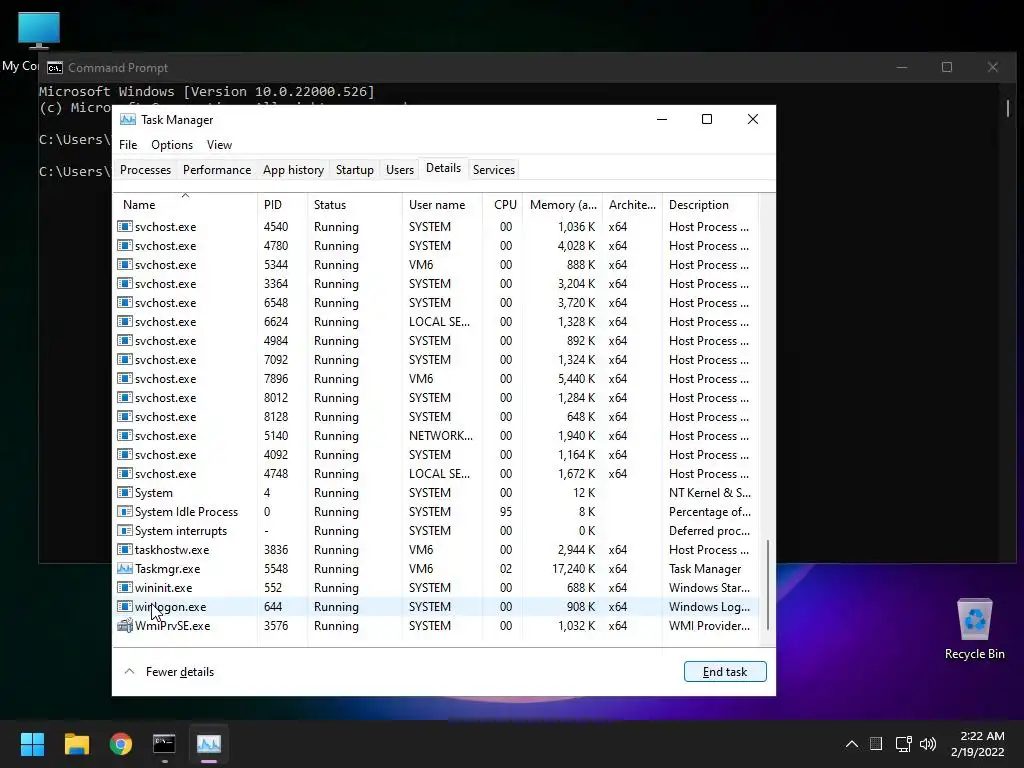Click the End task button
Image resolution: width=1024 pixels, height=768 pixels.
coord(725,672)
